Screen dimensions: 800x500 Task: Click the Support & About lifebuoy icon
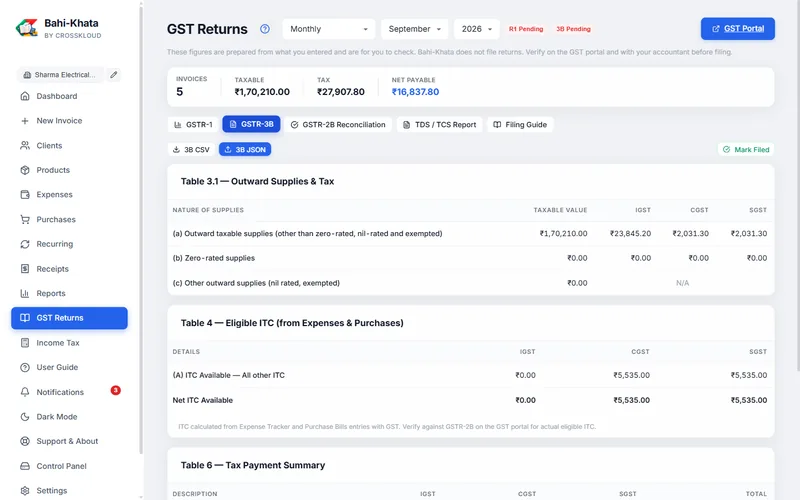pyautogui.click(x=24, y=441)
